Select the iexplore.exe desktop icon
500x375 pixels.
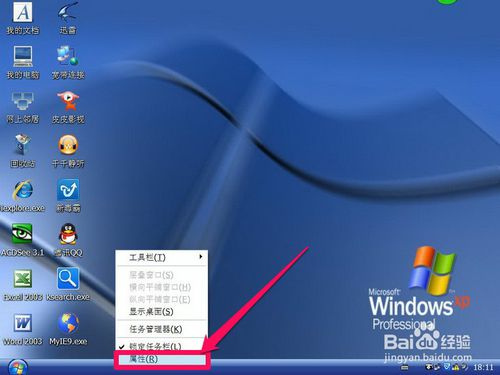click(x=23, y=196)
